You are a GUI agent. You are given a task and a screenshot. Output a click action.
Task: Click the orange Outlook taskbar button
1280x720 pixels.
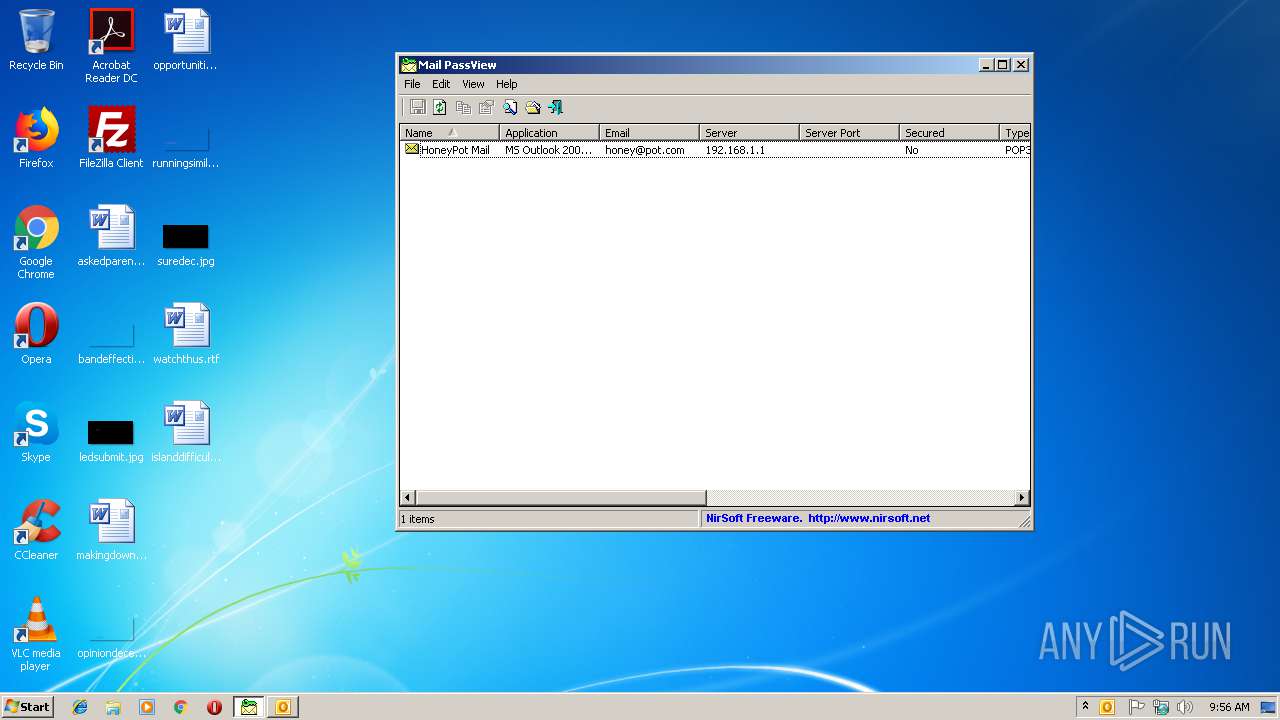click(283, 707)
